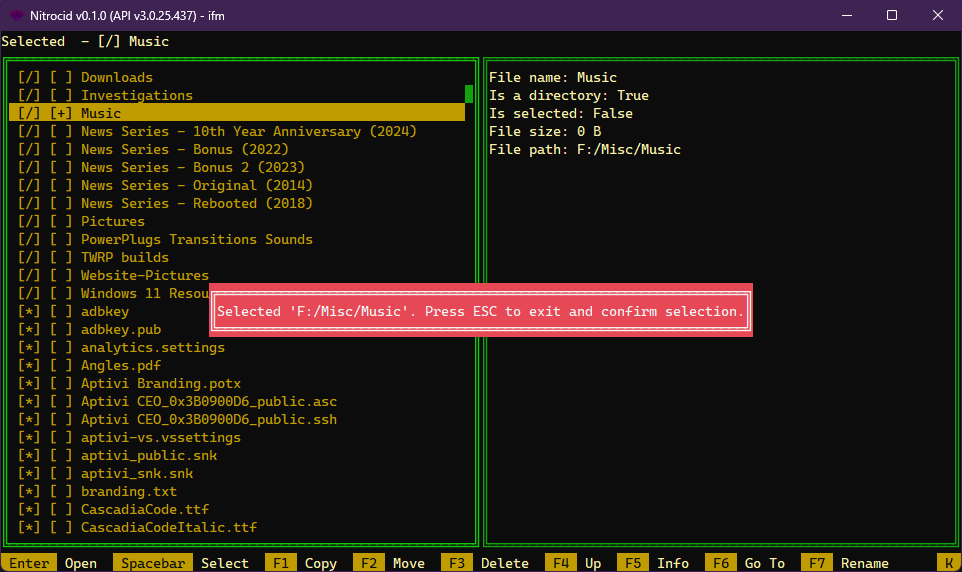Select the branding.txt file entry
This screenshot has width=962, height=572.
point(128,491)
